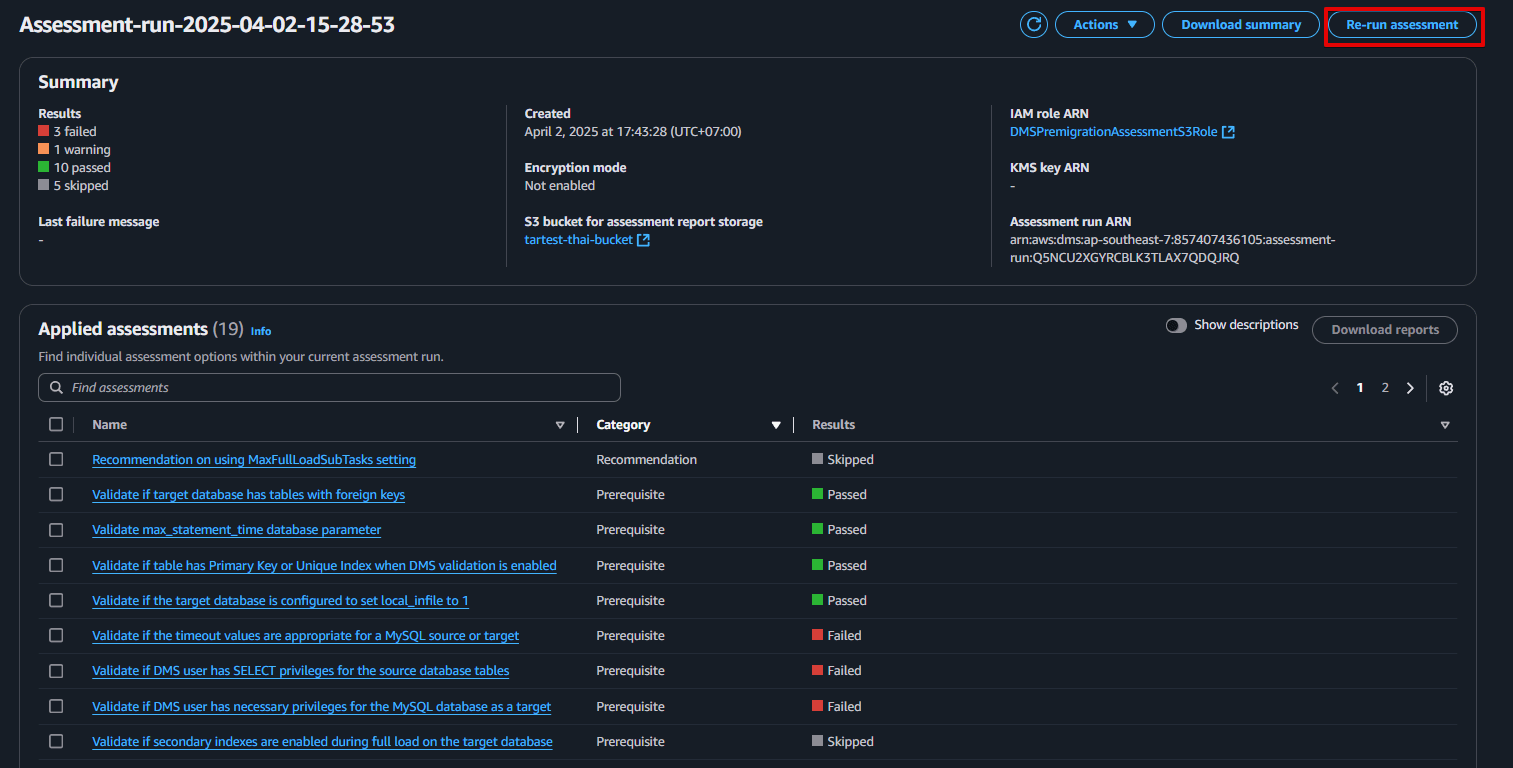Open Validate DMS user necessary privileges MySQL target
The image size is (1513, 768).
pos(321,707)
